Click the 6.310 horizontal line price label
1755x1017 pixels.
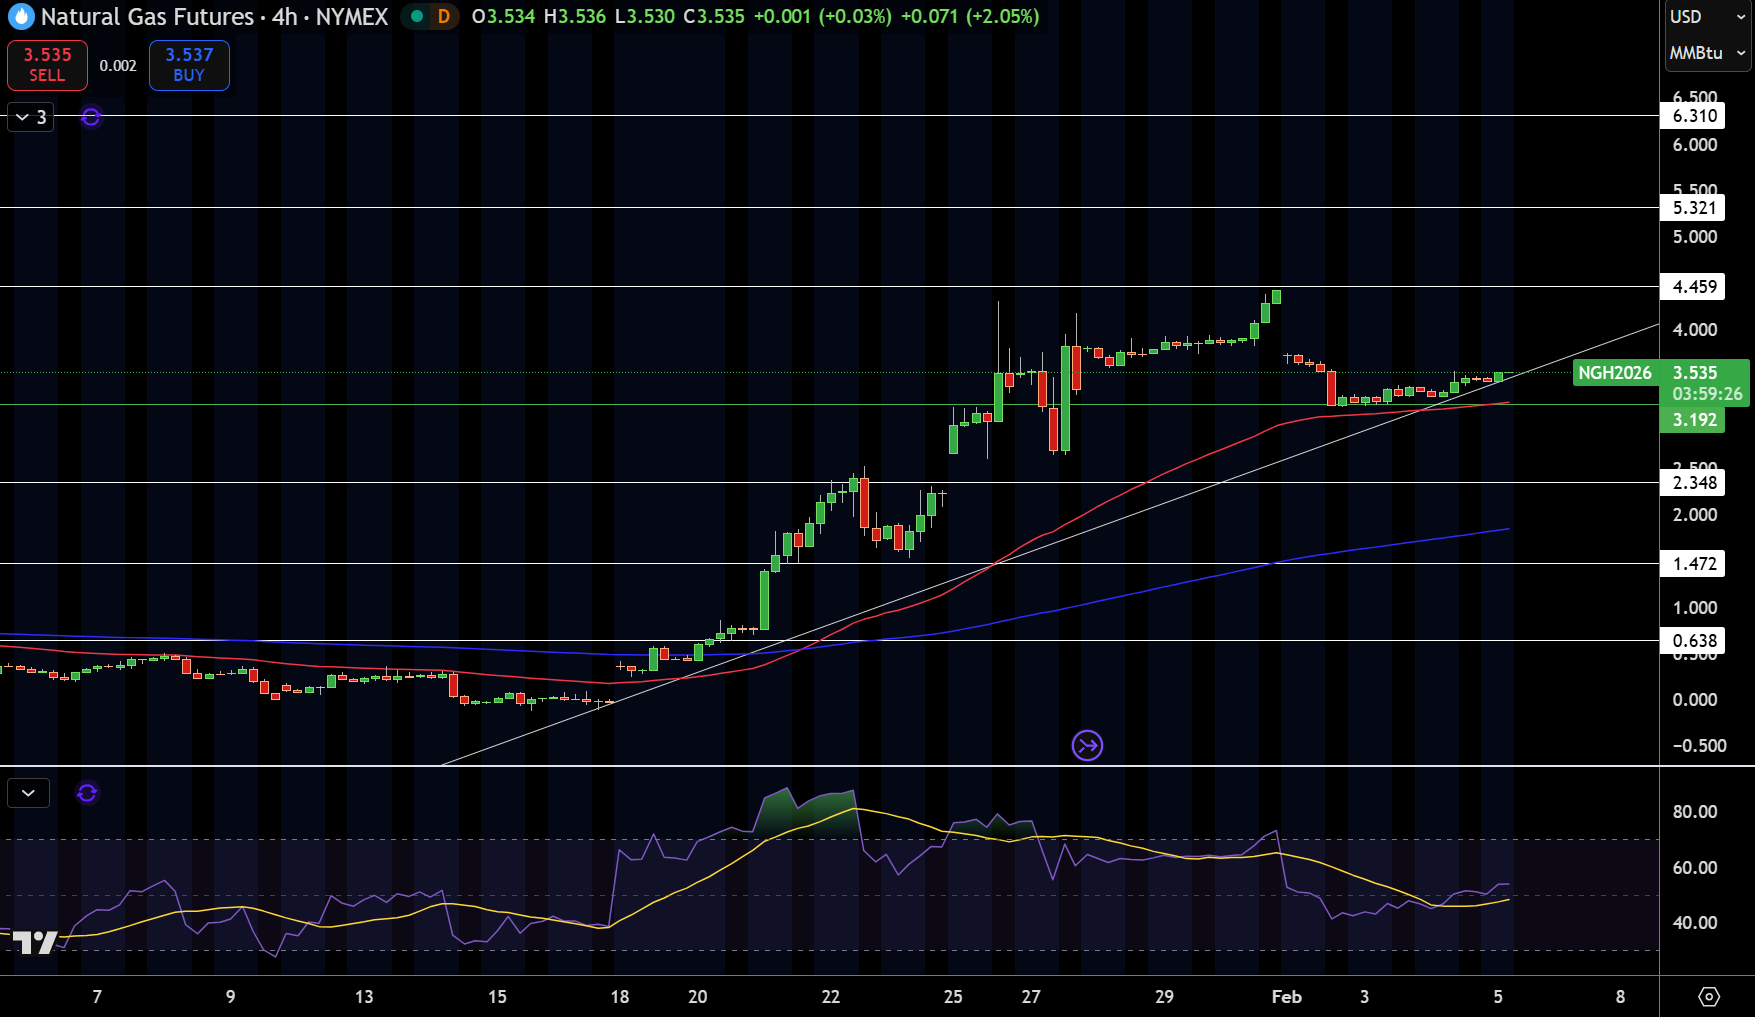tap(1692, 116)
